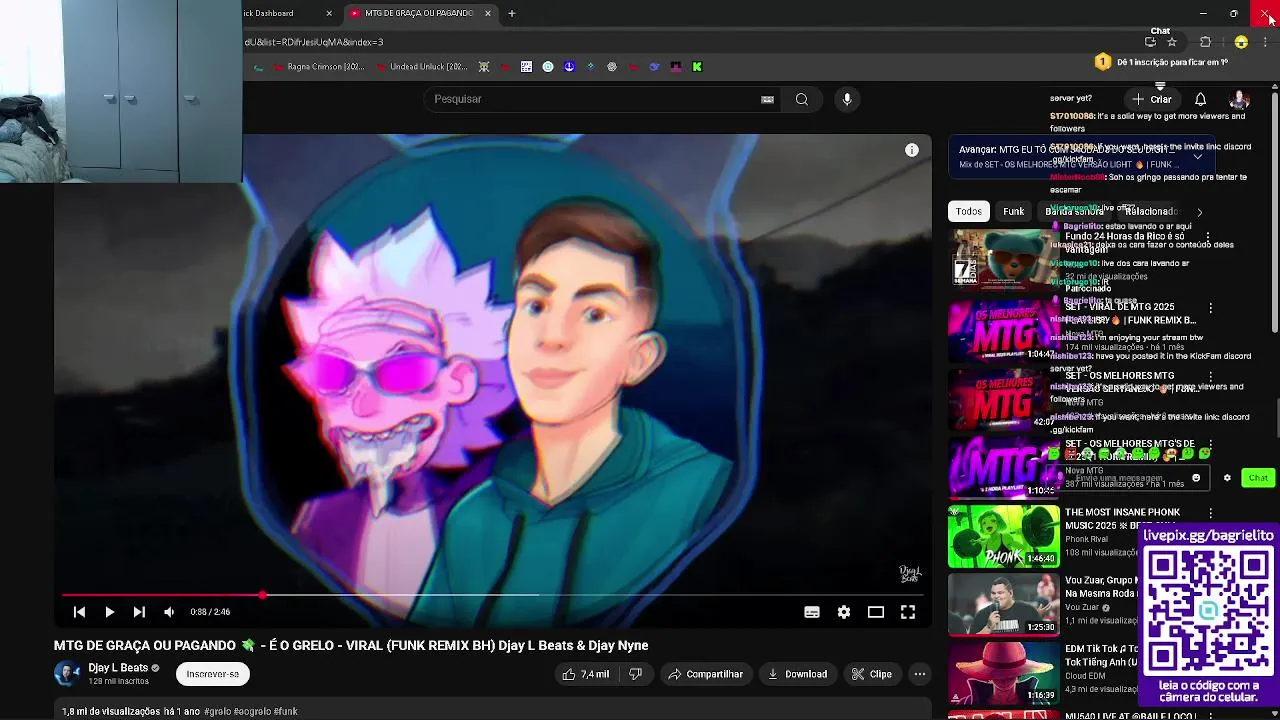Viewport: 1280px width, 720px height.
Task: Open emoji picker in chat message box
Action: click(x=1196, y=478)
